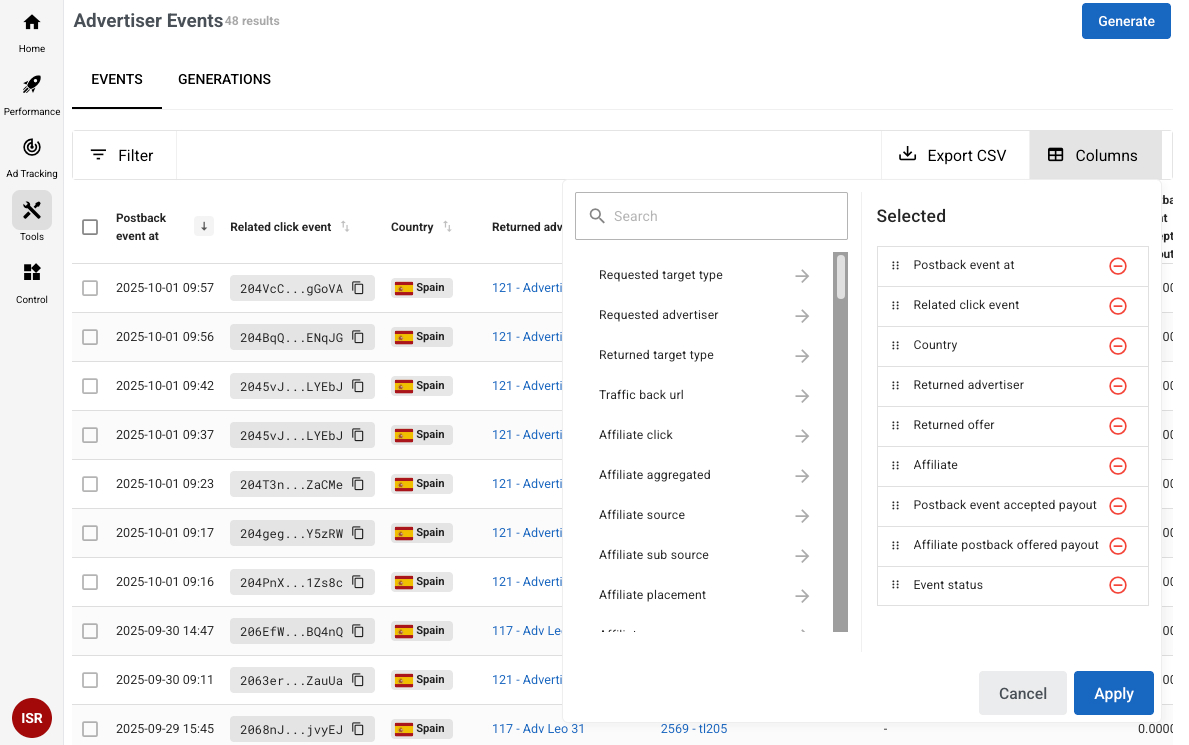
Task: Open the Control section icon
Action: pos(32,273)
